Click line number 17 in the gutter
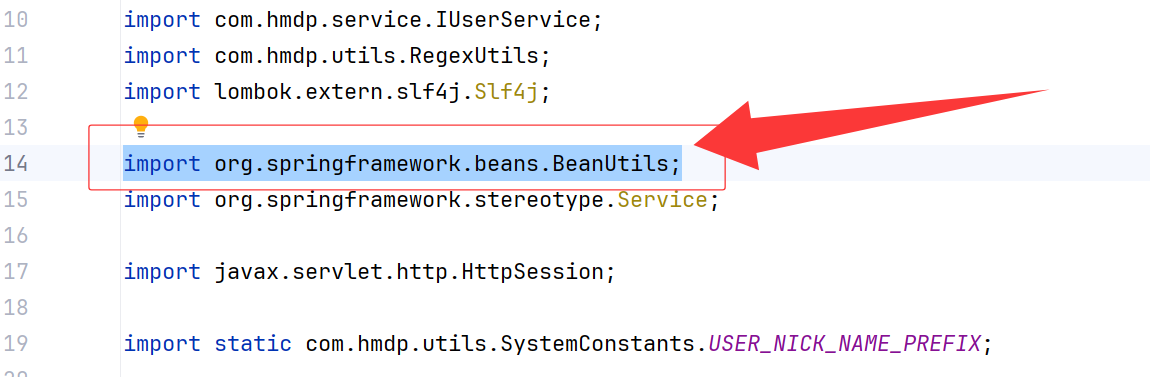This screenshot has width=1150, height=377. pyautogui.click(x=15, y=272)
